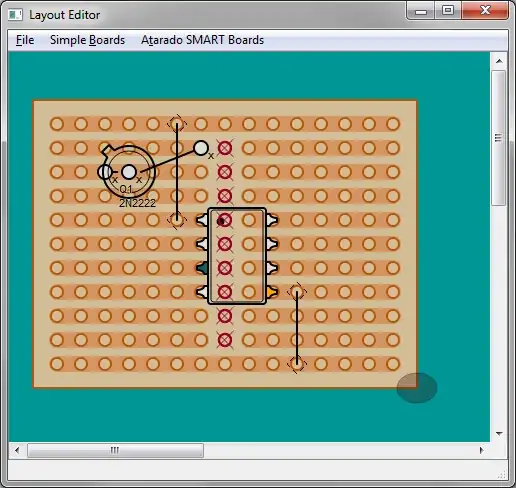Toggle the bottom-most red track-cut marker
The image size is (516, 488).
225,340
